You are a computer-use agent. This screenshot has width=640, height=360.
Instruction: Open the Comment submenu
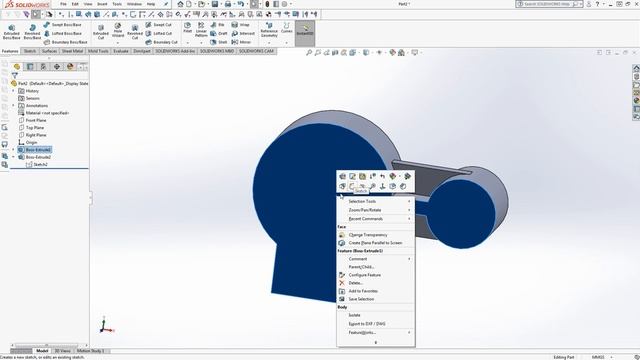click(376, 259)
